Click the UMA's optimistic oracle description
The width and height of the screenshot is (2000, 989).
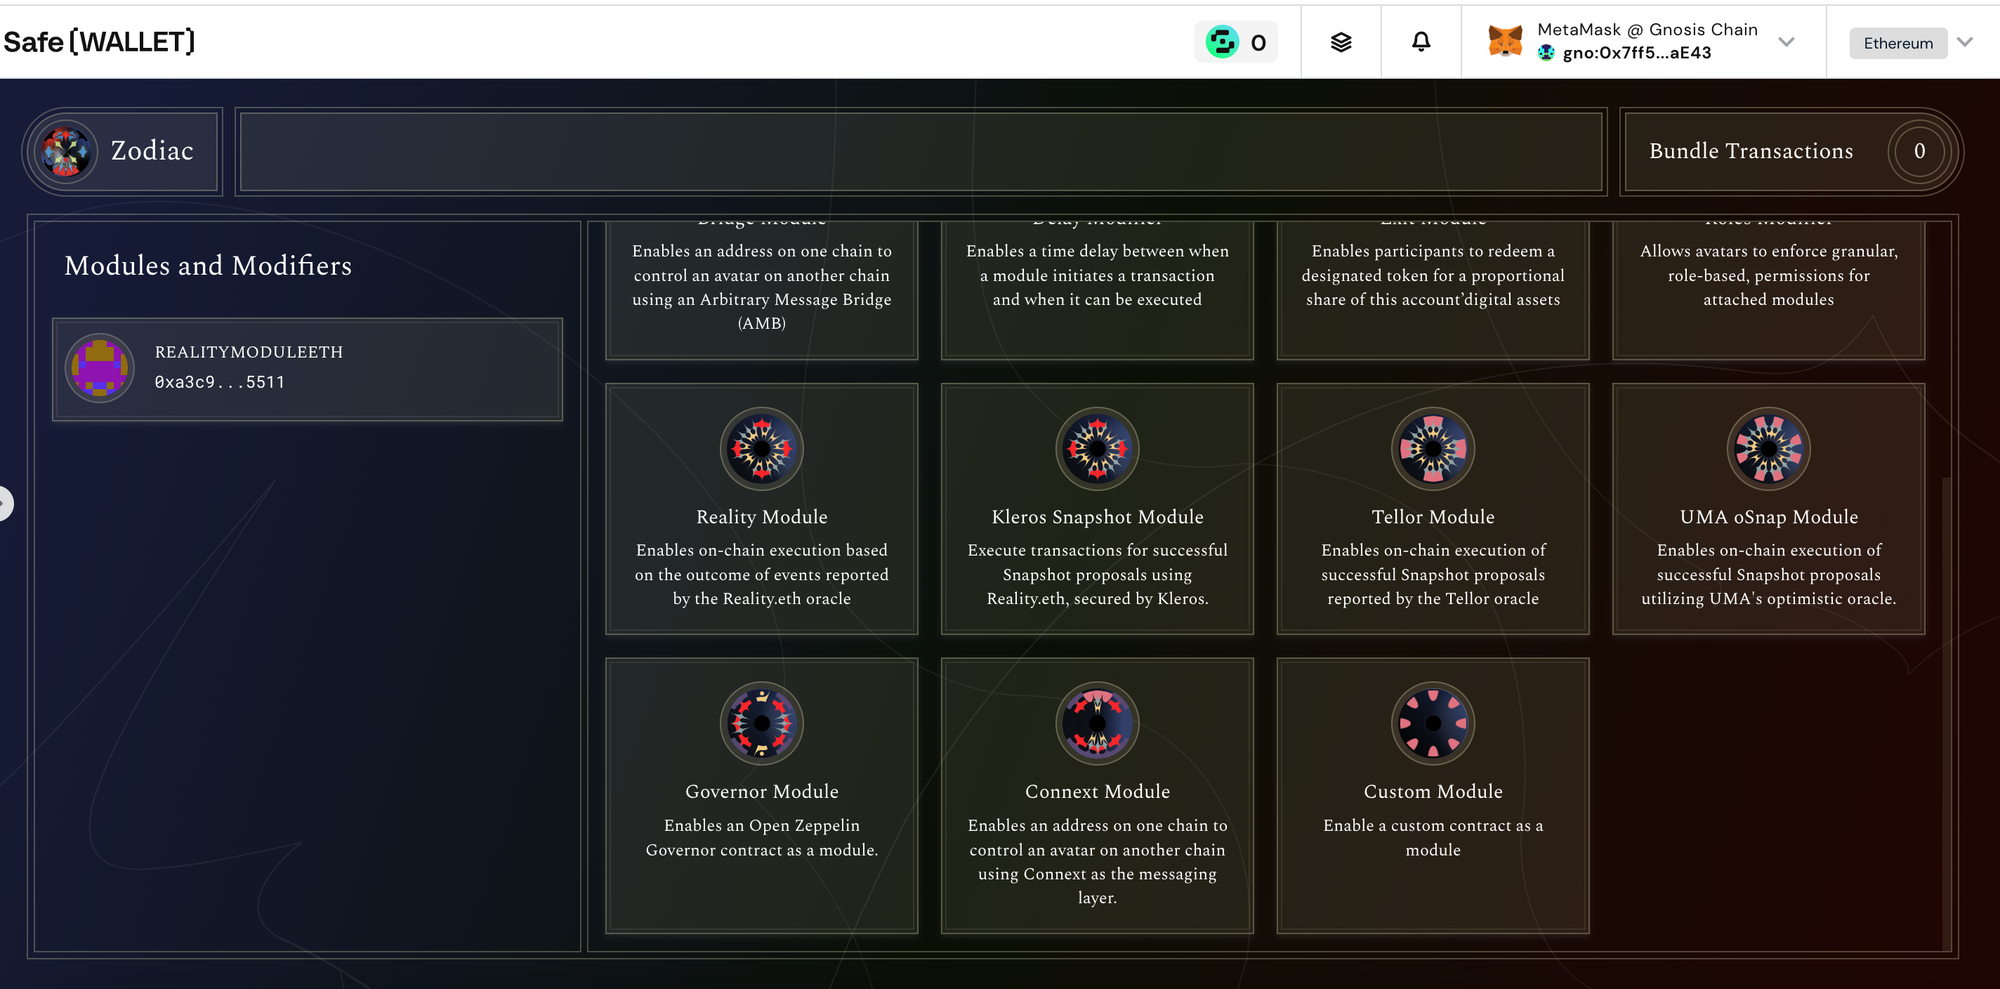point(1769,574)
